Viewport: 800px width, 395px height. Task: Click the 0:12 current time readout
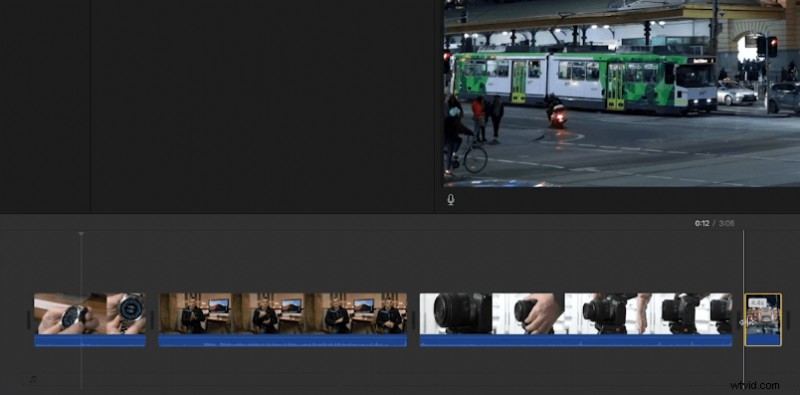coord(702,224)
